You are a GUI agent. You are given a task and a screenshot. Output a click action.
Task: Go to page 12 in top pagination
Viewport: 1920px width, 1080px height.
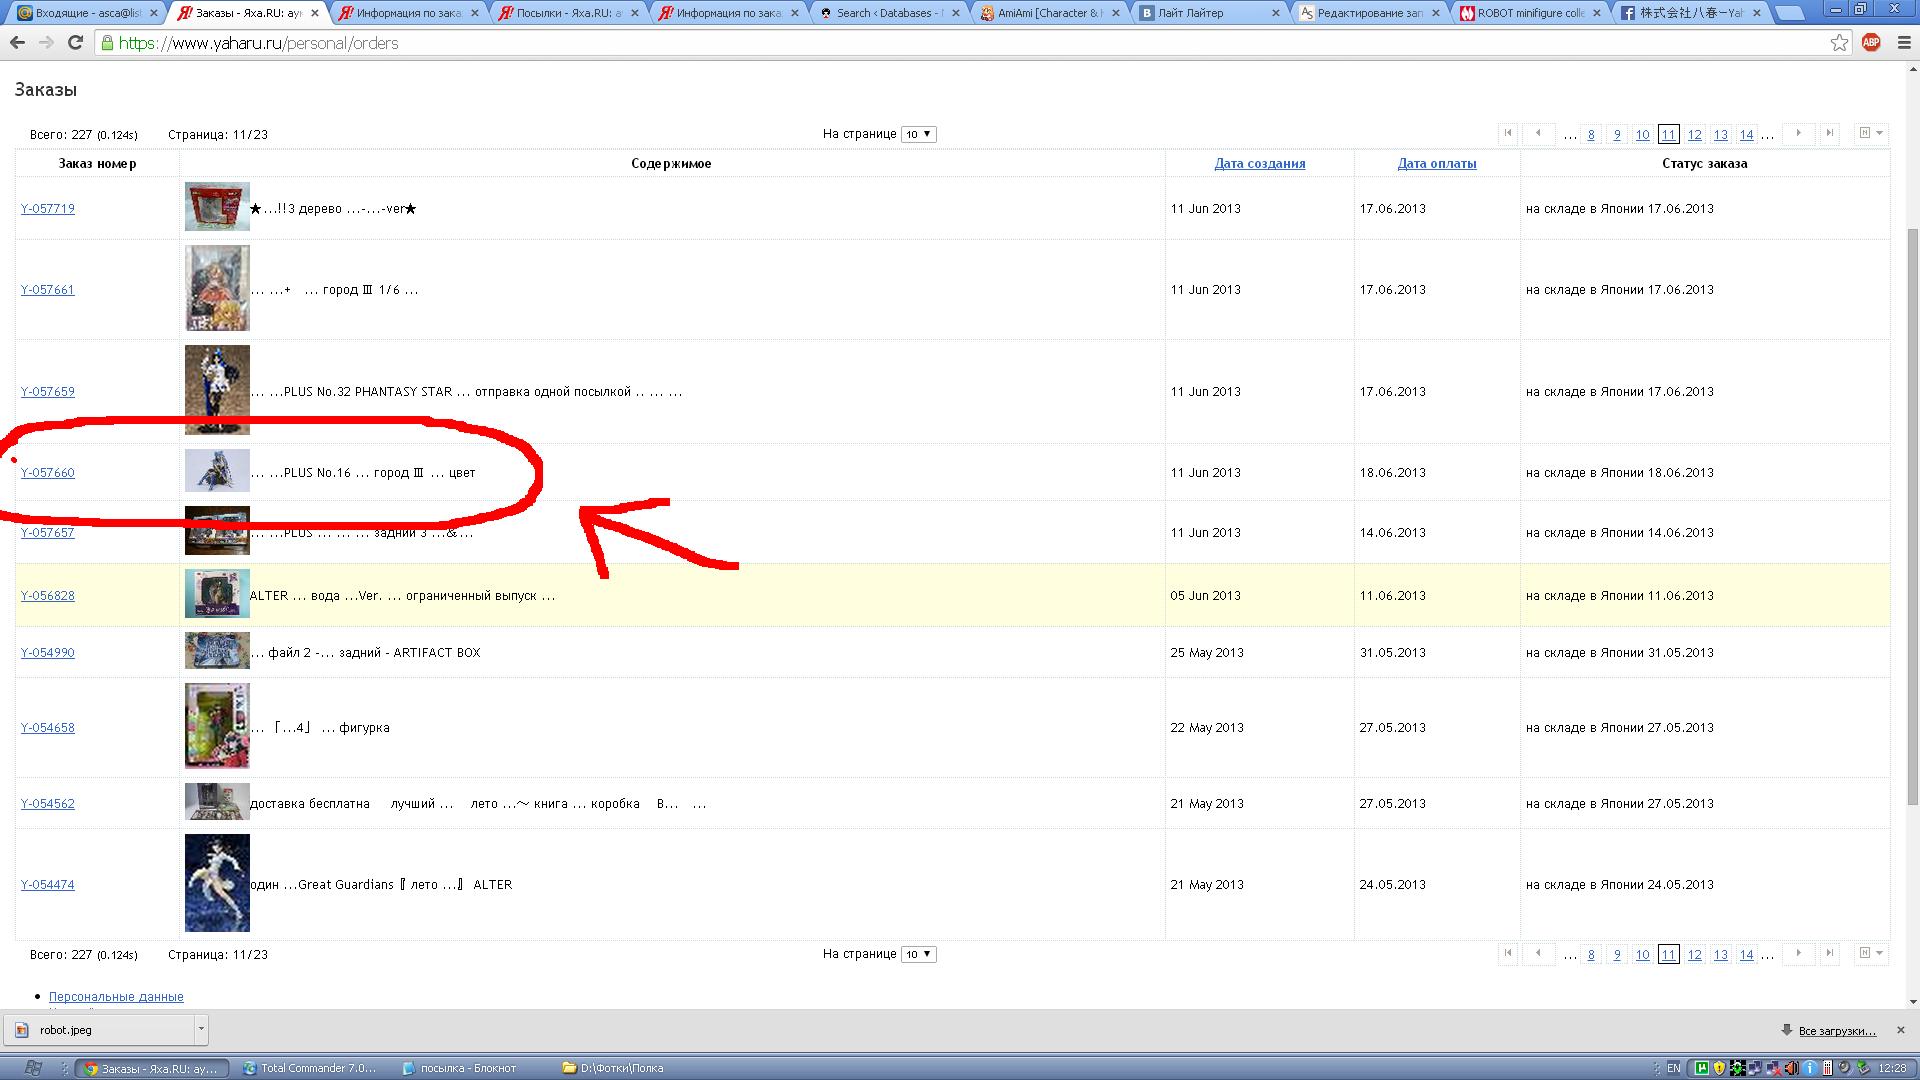click(1694, 135)
